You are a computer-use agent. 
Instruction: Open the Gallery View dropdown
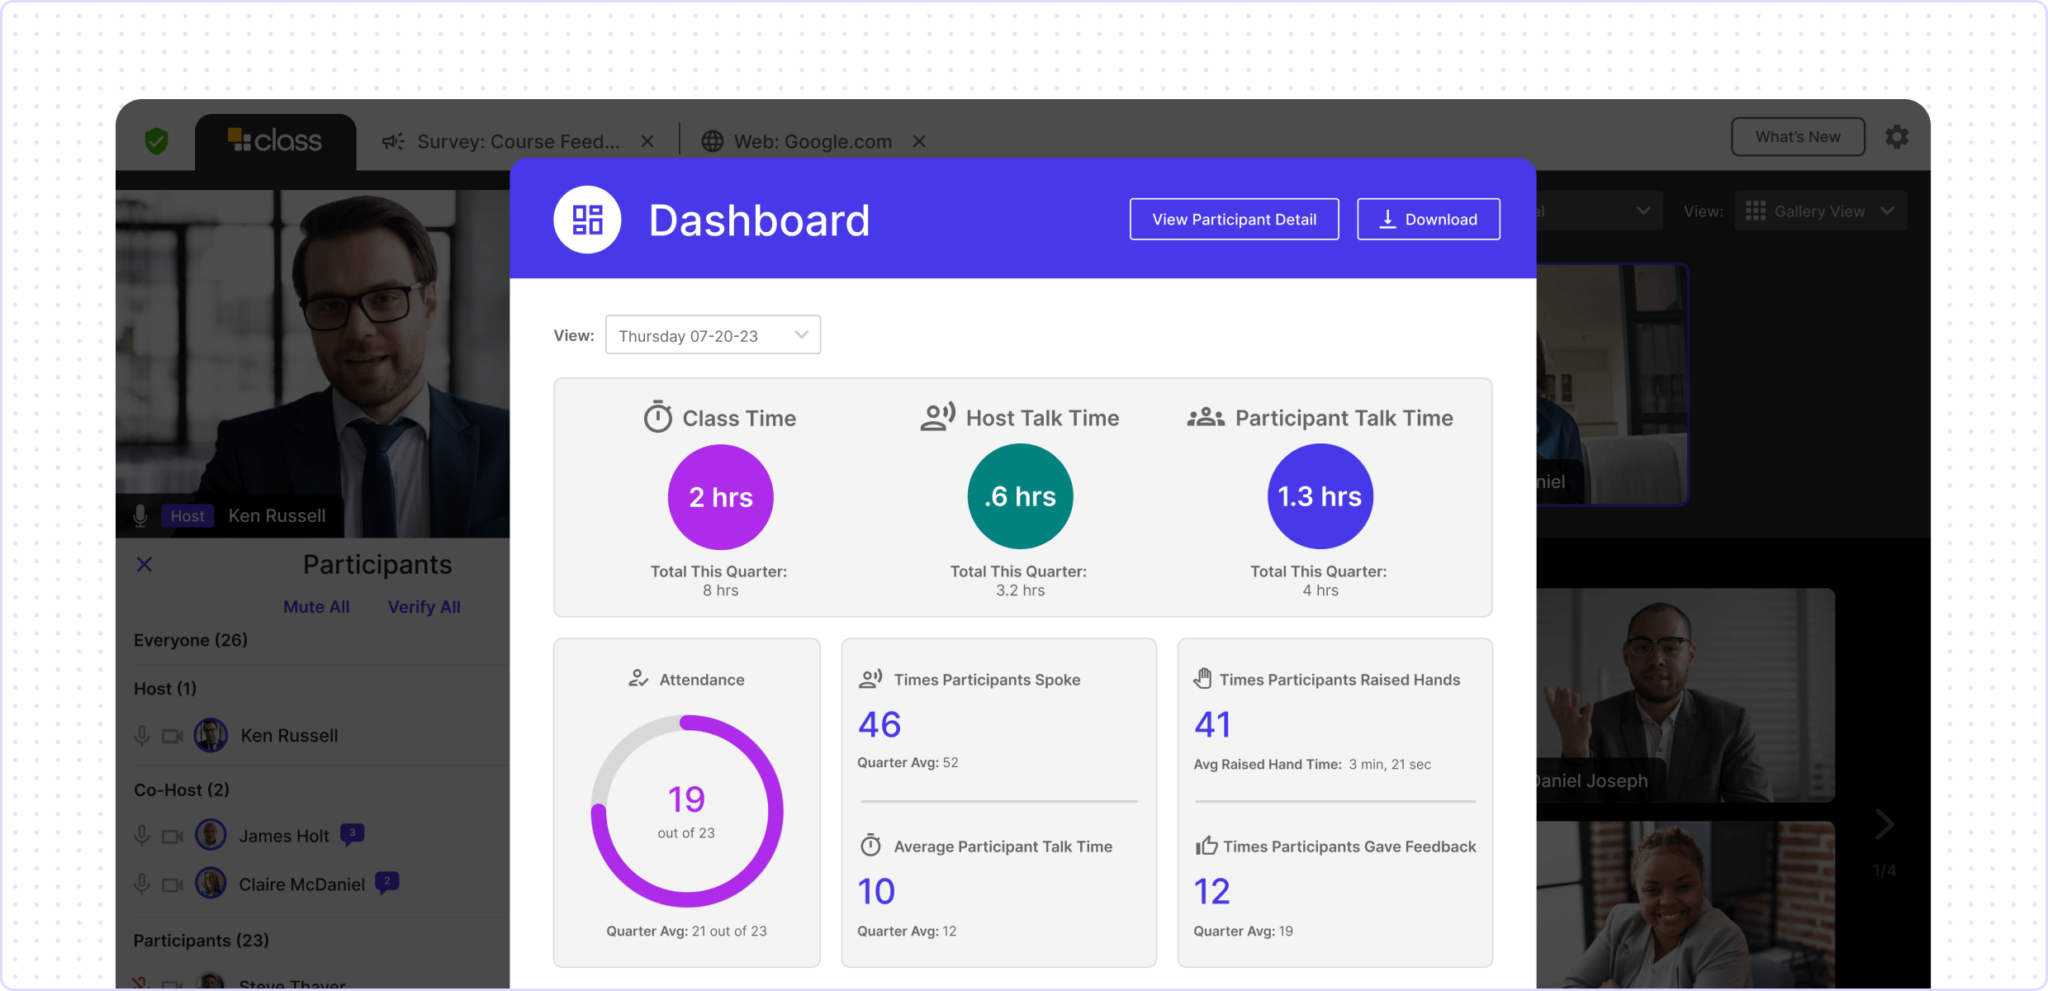pyautogui.click(x=1819, y=210)
